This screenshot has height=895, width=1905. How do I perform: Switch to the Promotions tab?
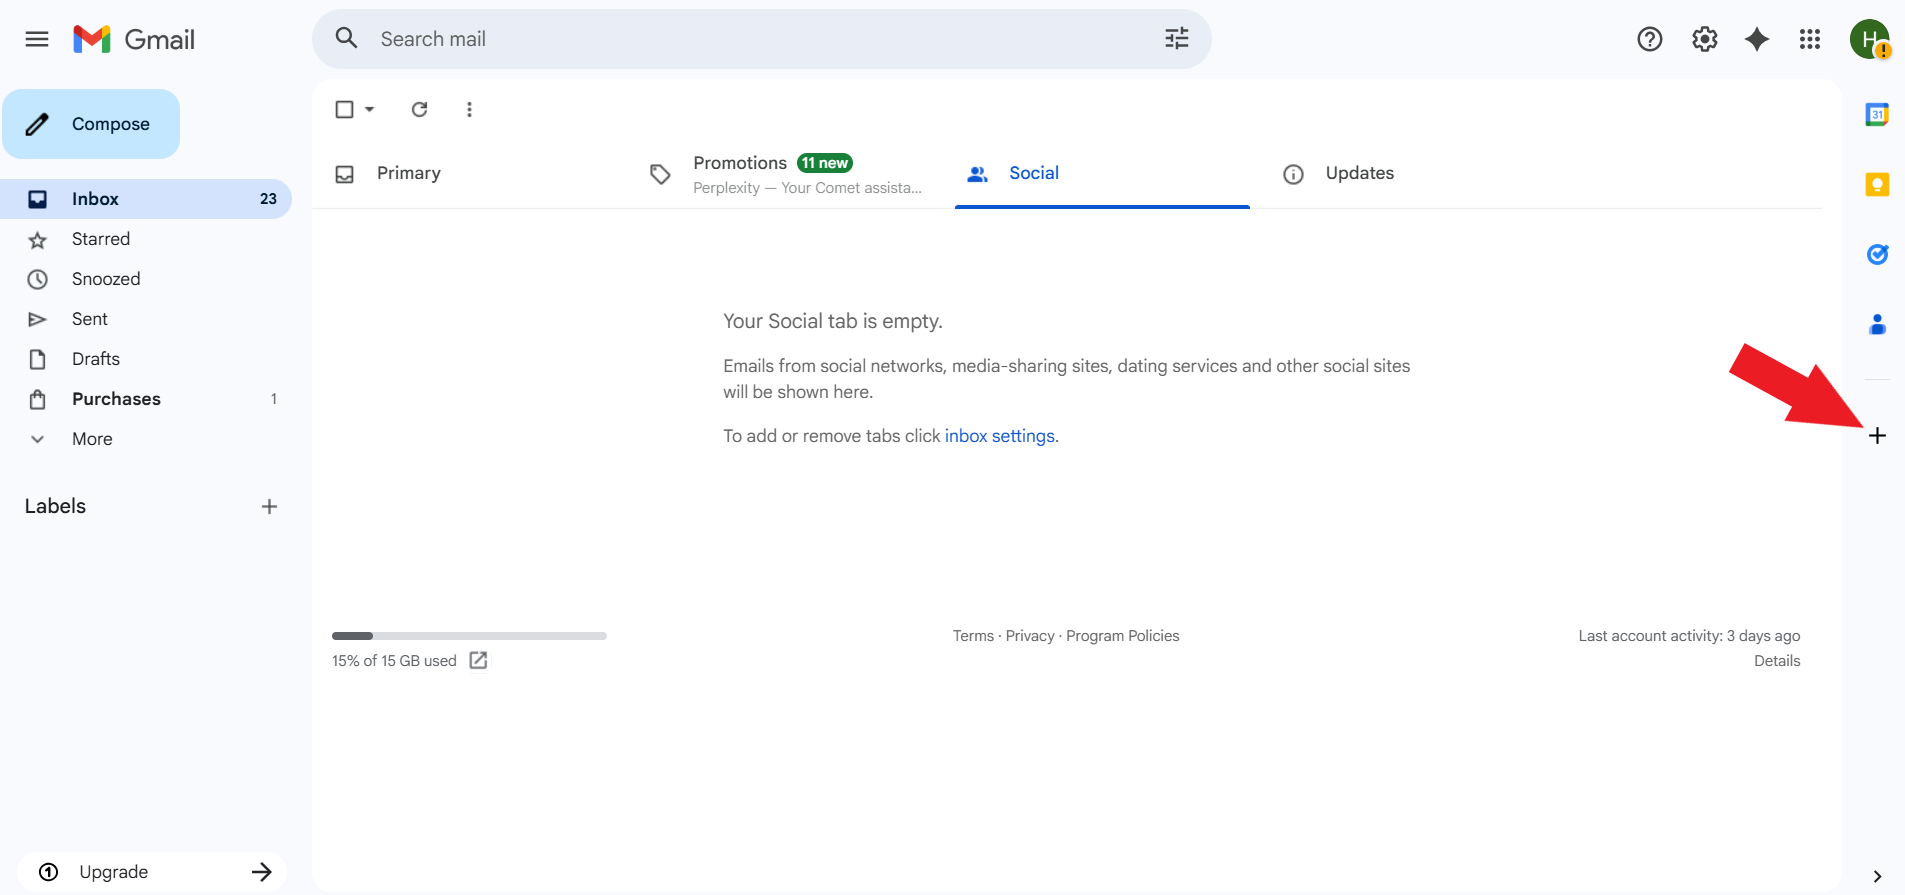coord(786,174)
